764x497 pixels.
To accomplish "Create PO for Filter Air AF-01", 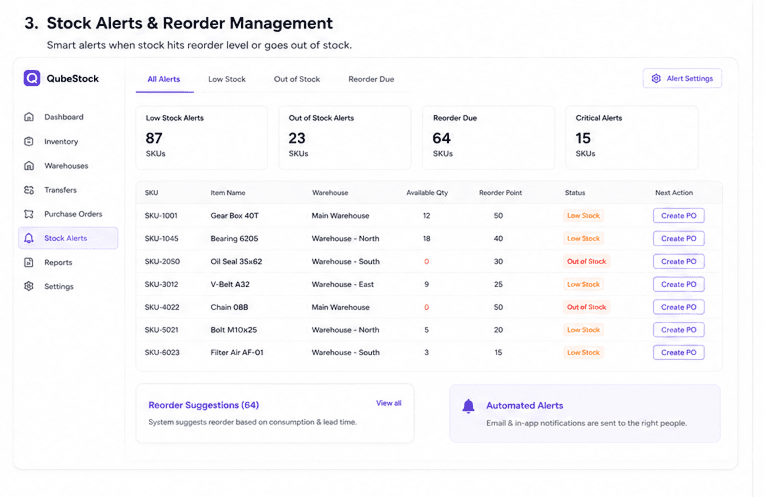I will (x=679, y=352).
